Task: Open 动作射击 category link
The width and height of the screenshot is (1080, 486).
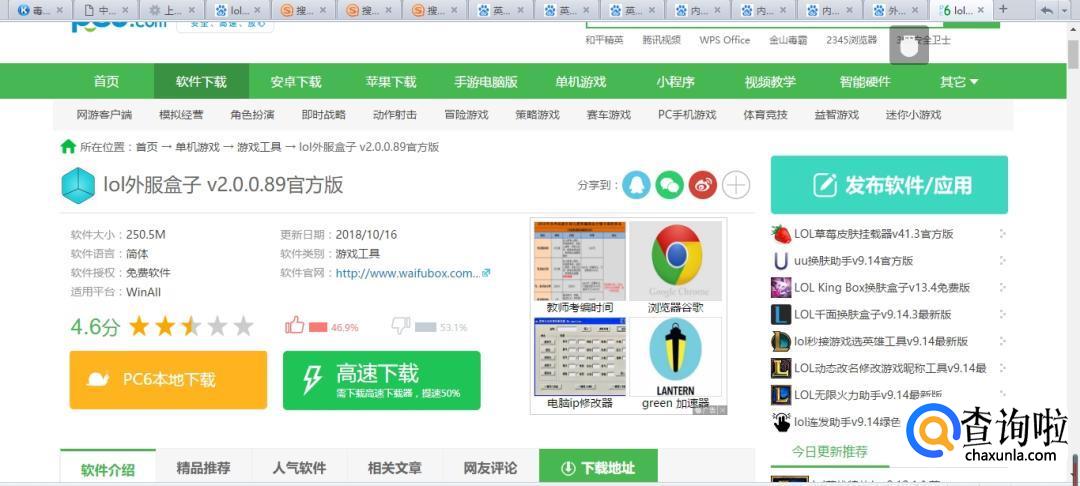Action: pyautogui.click(x=395, y=115)
